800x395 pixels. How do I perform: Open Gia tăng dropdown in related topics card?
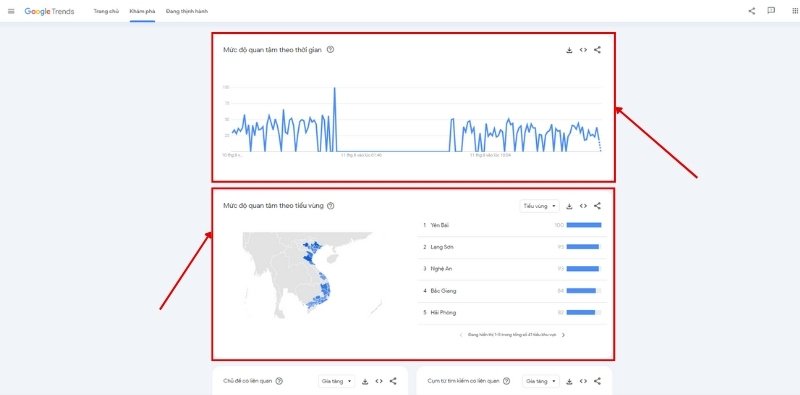(336, 381)
